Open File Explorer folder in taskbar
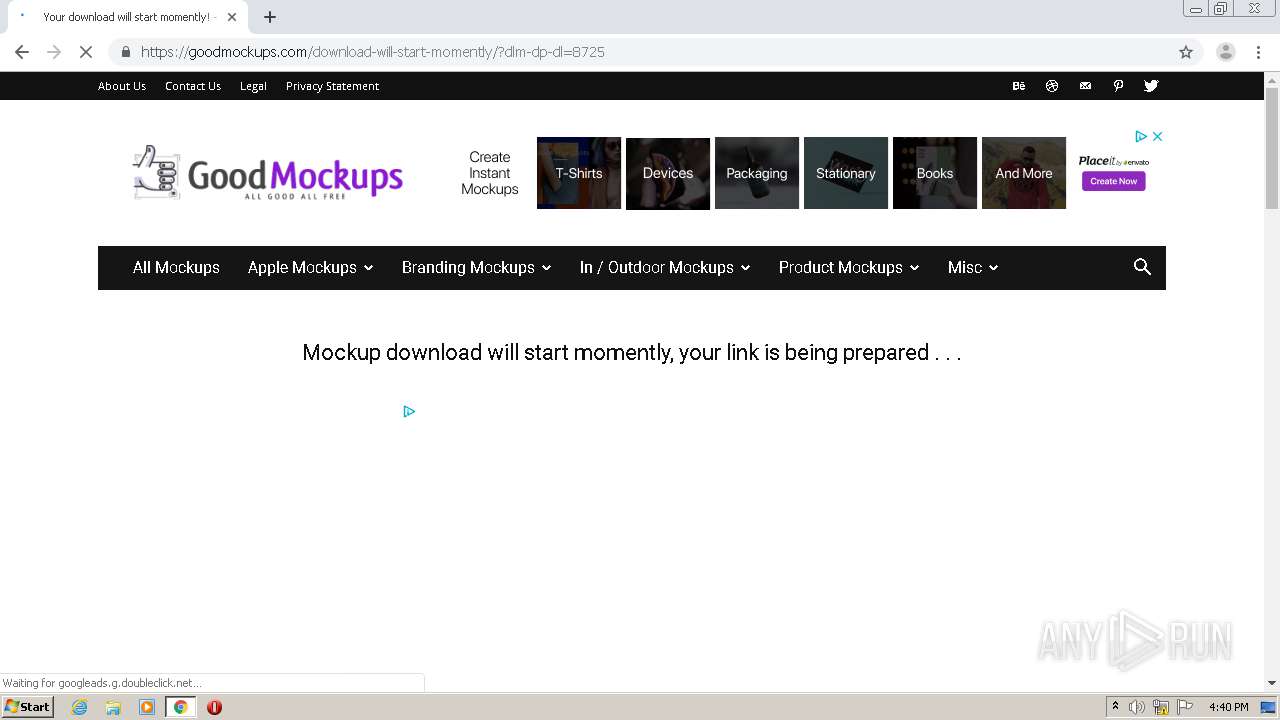This screenshot has width=1280, height=720. [x=113, y=707]
